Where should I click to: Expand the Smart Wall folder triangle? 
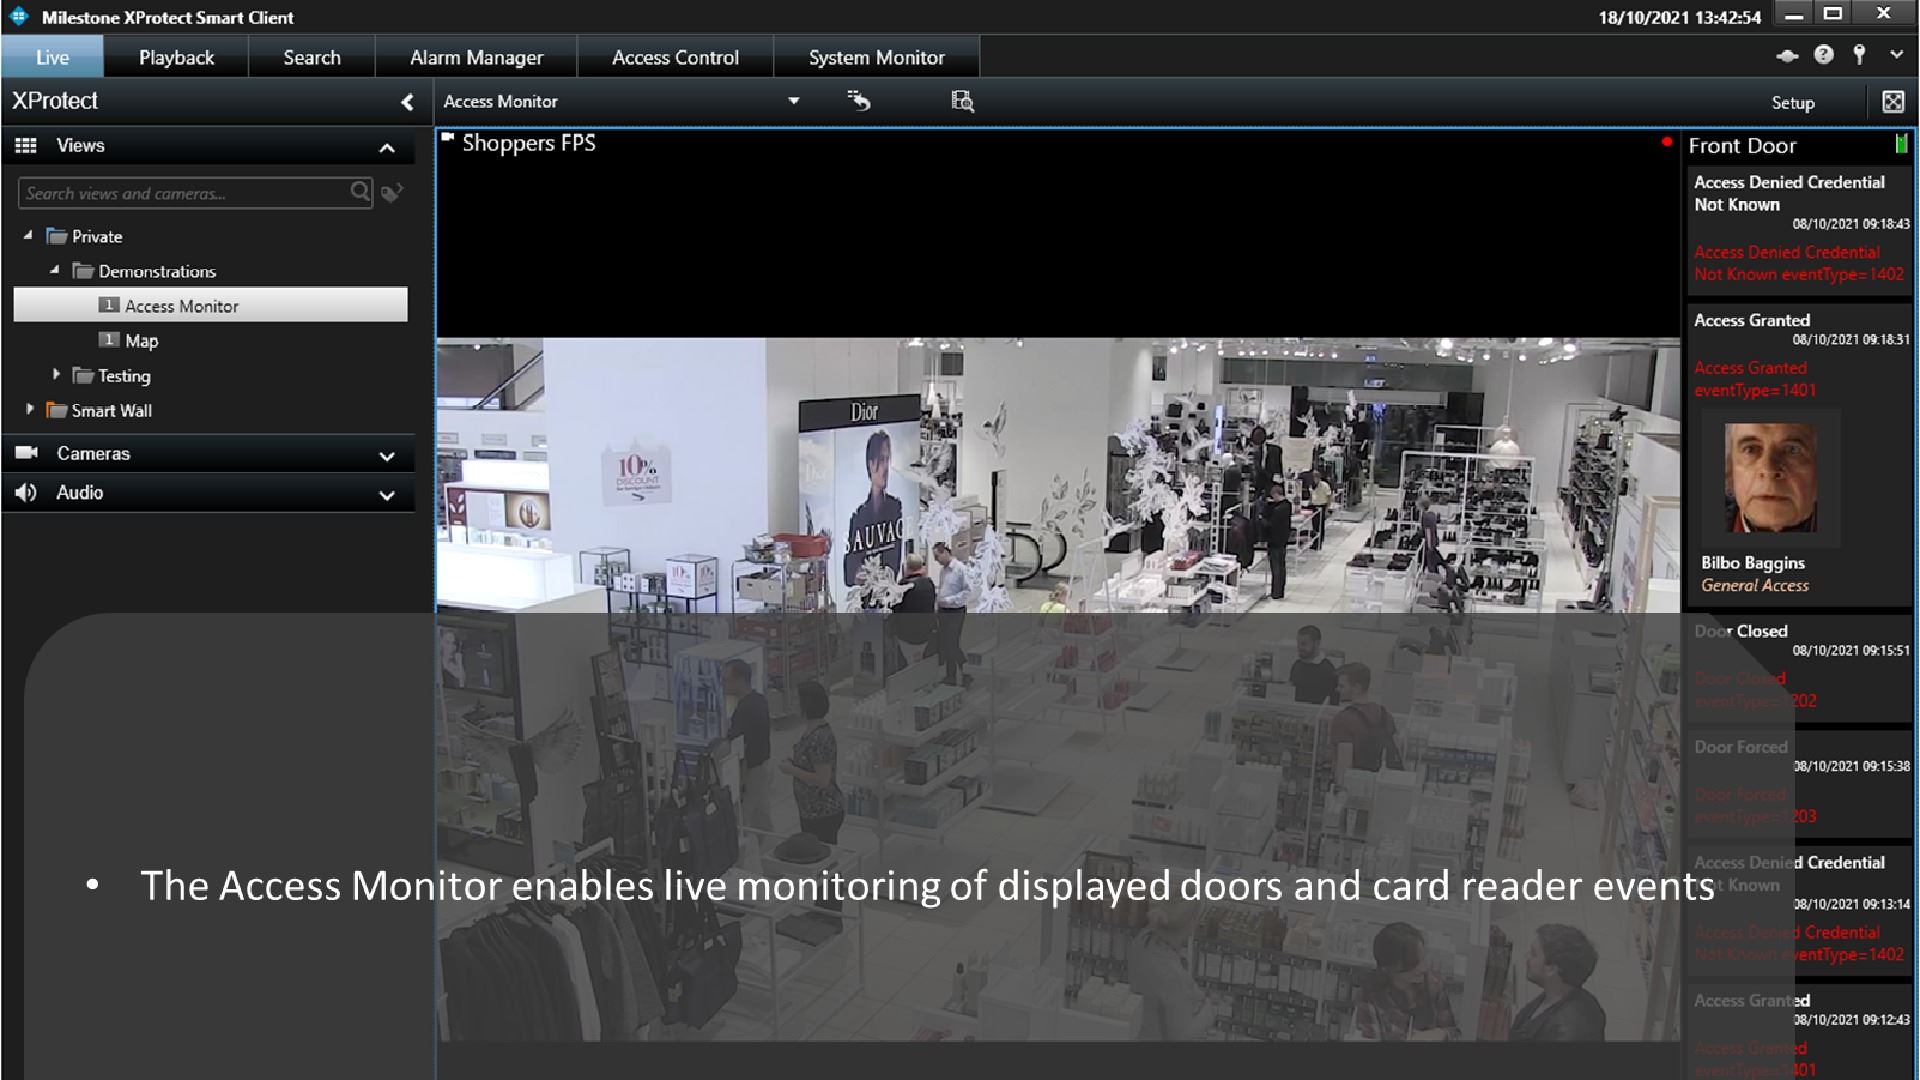(x=30, y=409)
